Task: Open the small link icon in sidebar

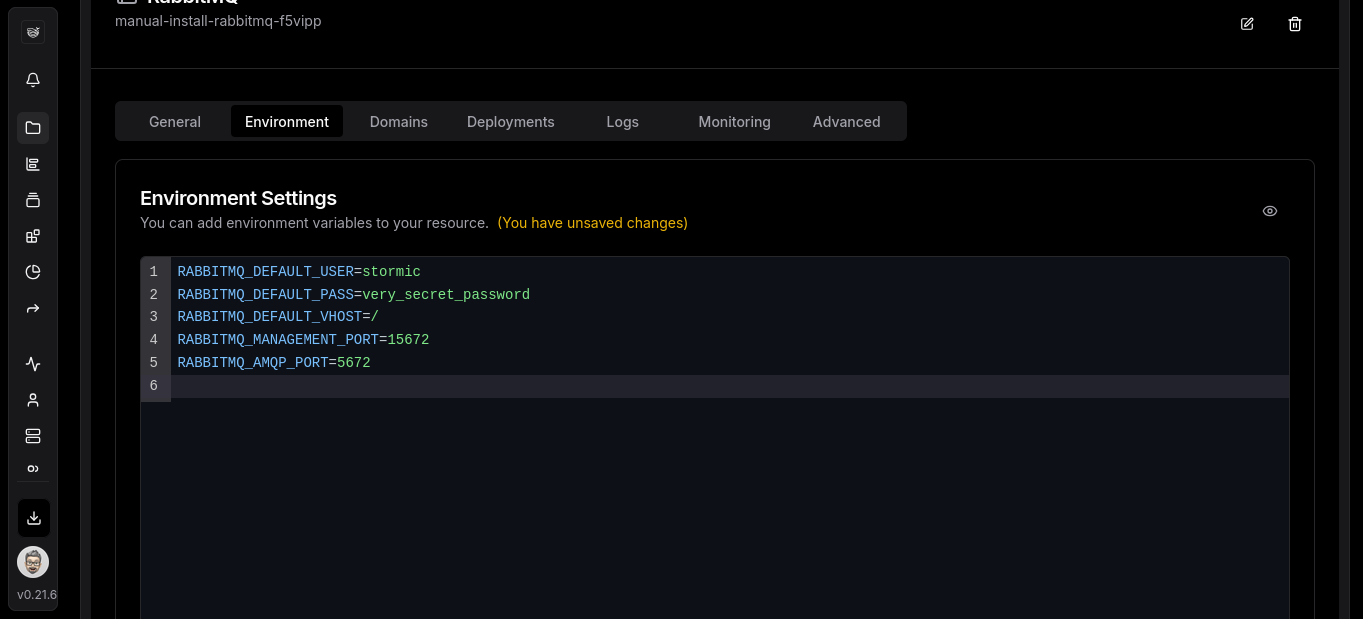Action: [x=33, y=468]
